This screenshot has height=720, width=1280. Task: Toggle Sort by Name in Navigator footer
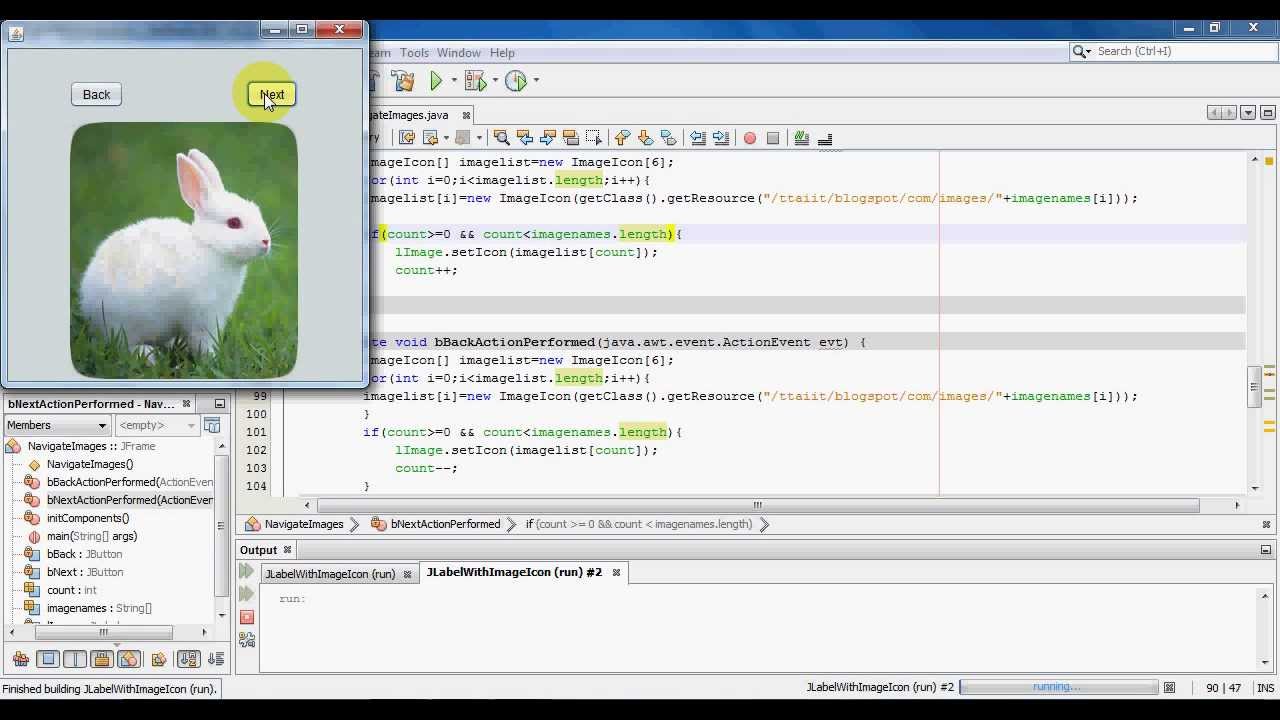pos(188,659)
